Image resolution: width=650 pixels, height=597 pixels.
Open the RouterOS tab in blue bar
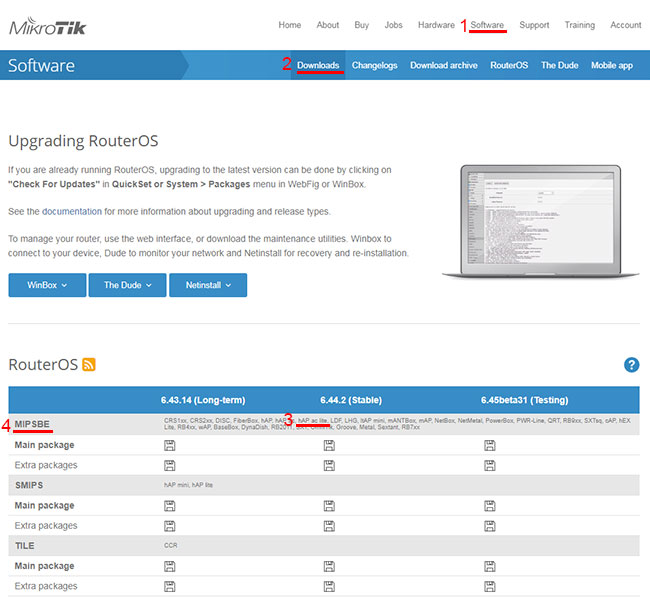pyautogui.click(x=509, y=65)
